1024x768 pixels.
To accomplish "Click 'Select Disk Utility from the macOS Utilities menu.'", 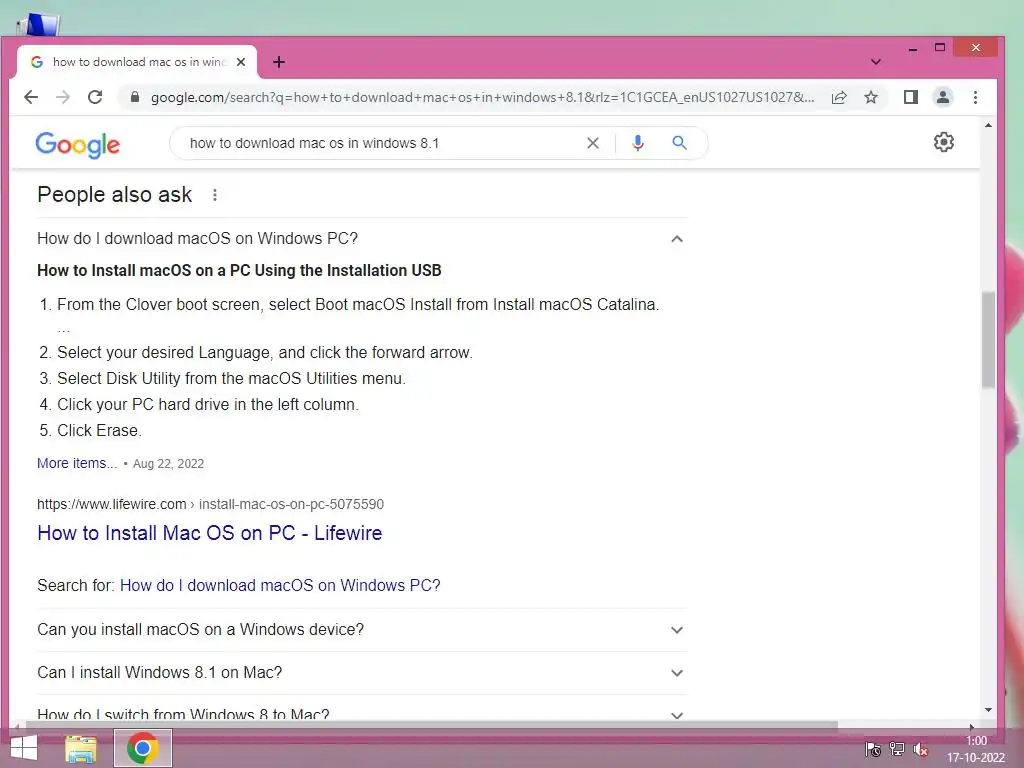I will [231, 378].
